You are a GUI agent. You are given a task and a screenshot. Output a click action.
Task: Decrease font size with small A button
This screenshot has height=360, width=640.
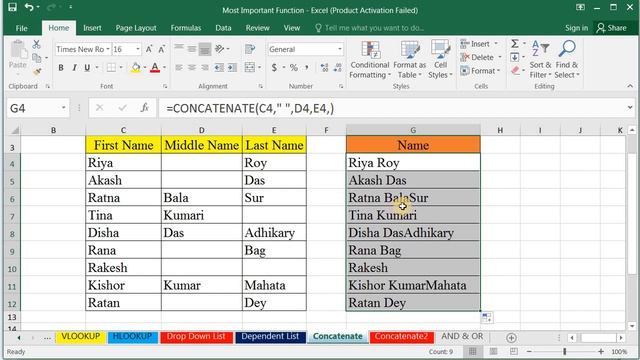[x=162, y=49]
